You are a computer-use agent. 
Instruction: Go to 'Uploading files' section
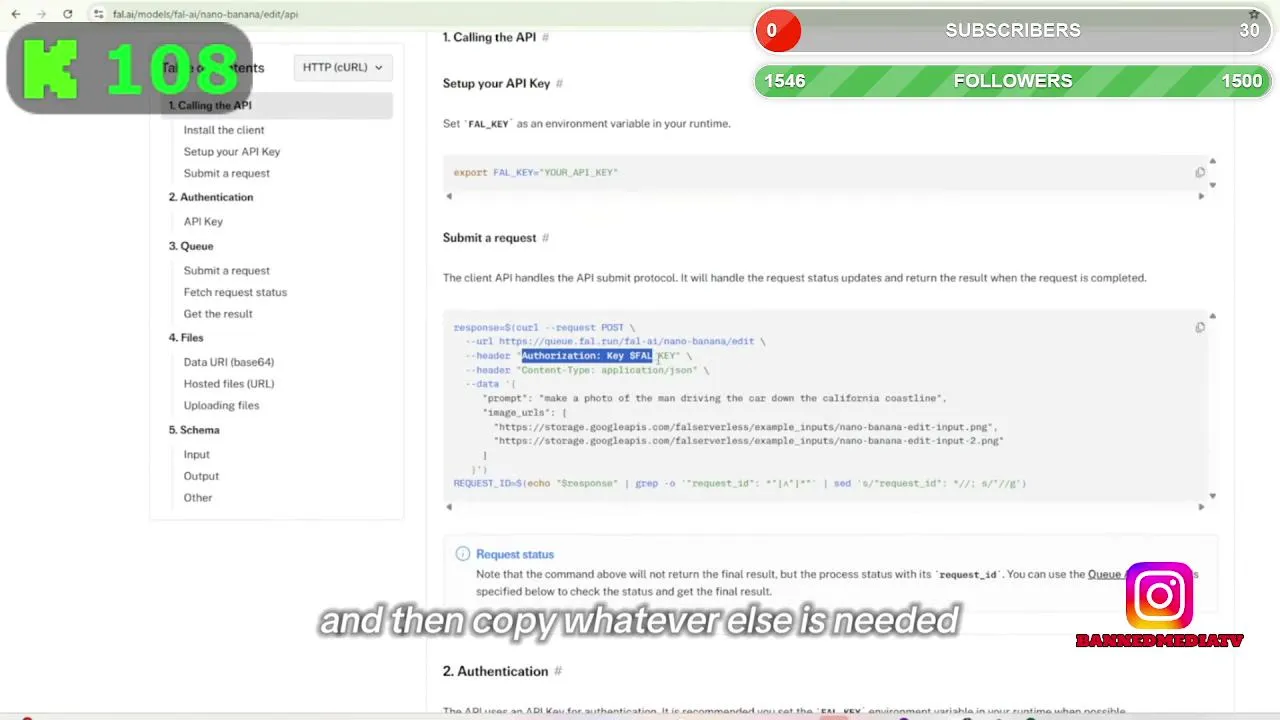[221, 406]
